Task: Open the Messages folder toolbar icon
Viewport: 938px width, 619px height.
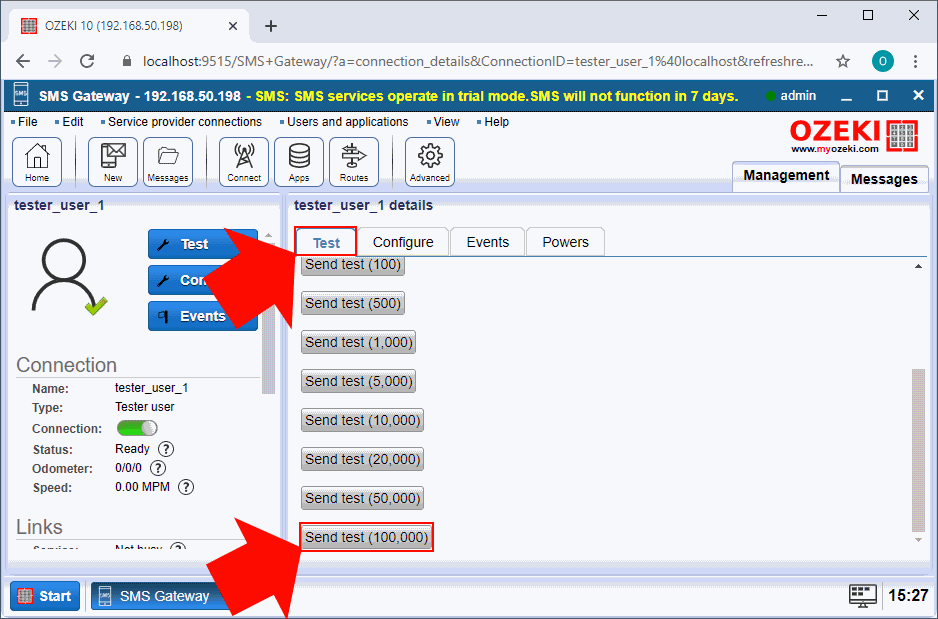Action: click(x=168, y=161)
